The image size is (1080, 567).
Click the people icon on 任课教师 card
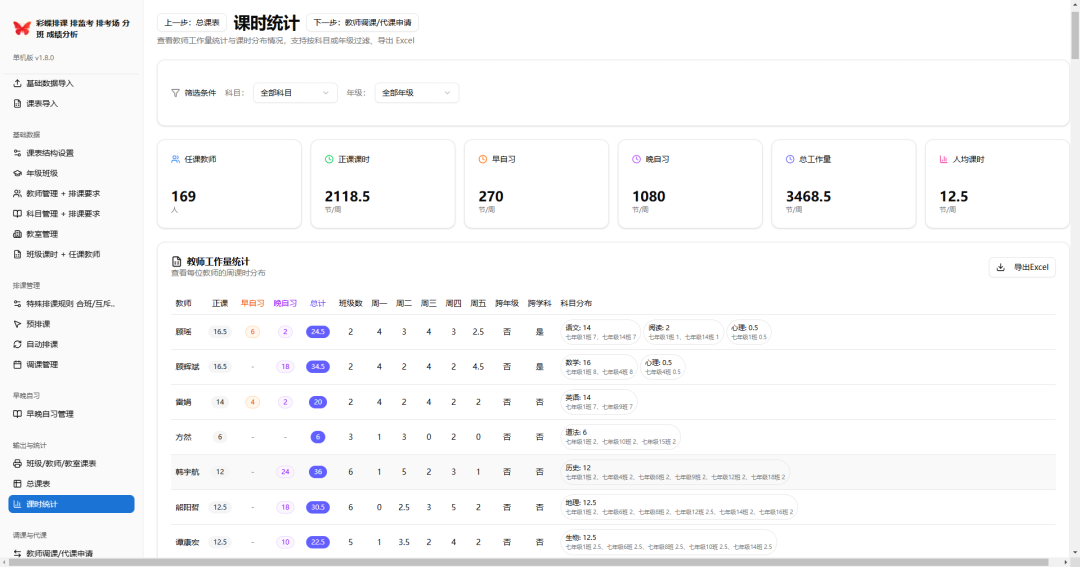[x=176, y=159]
